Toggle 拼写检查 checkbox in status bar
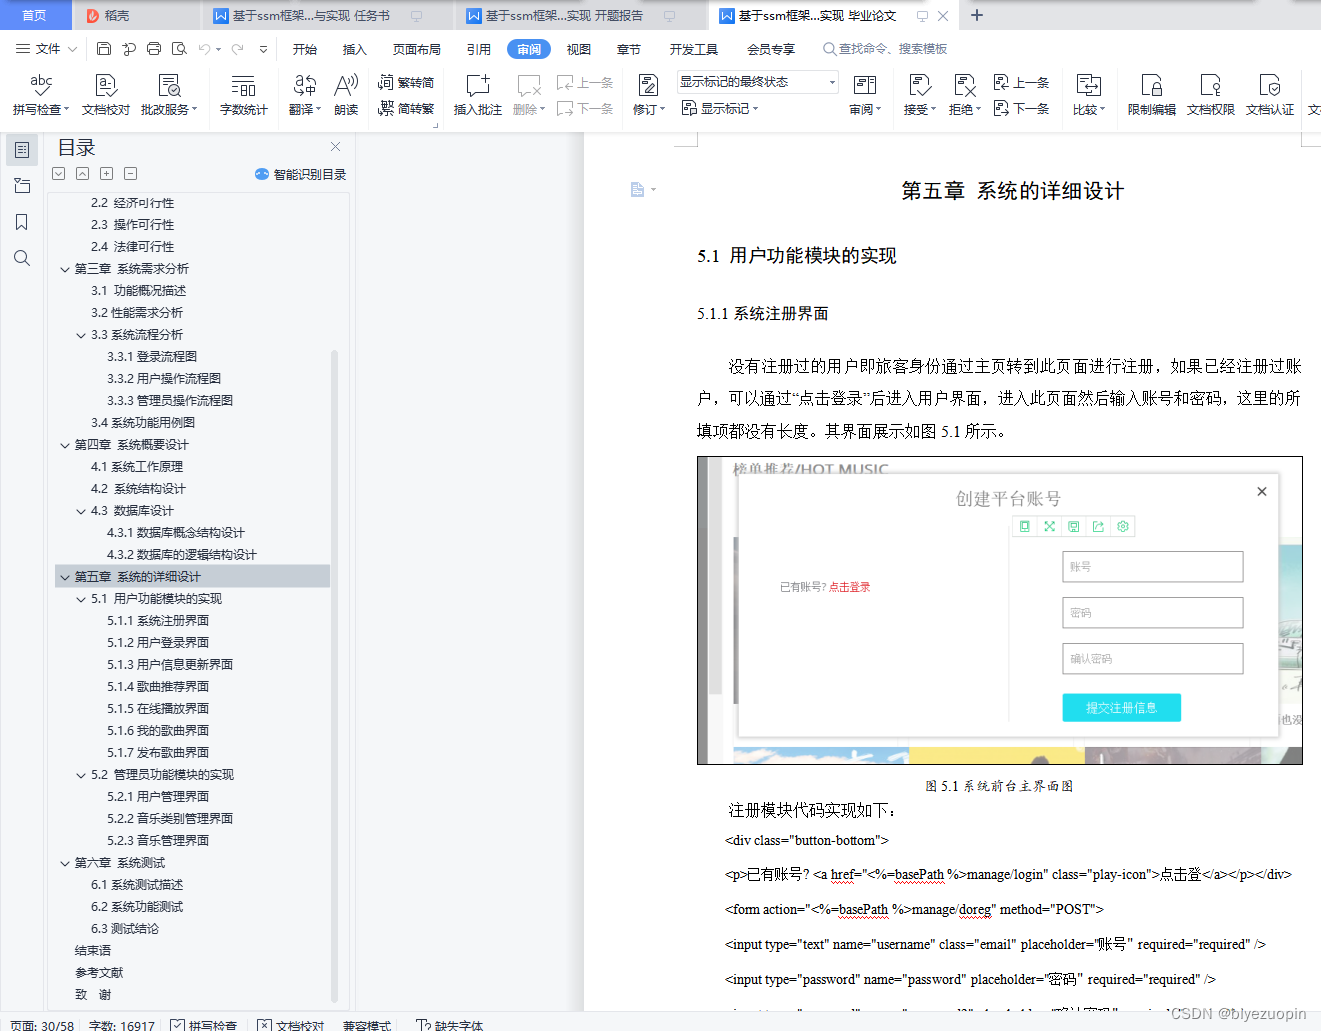 (177, 1025)
